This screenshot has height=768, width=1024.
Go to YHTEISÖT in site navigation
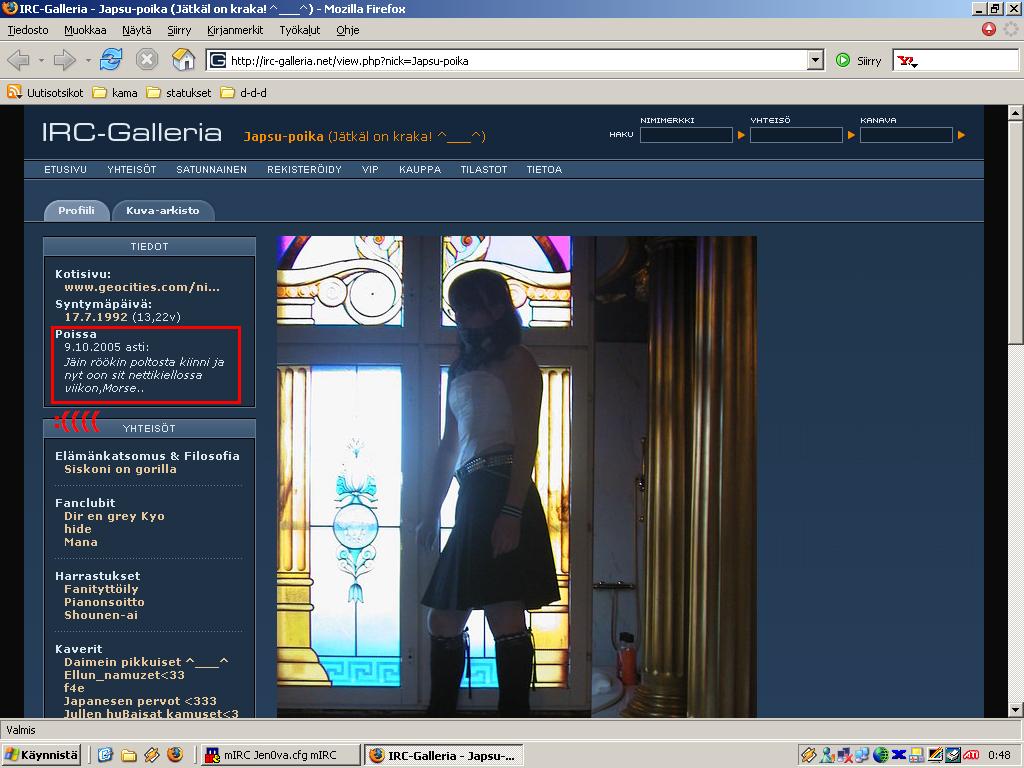132,169
